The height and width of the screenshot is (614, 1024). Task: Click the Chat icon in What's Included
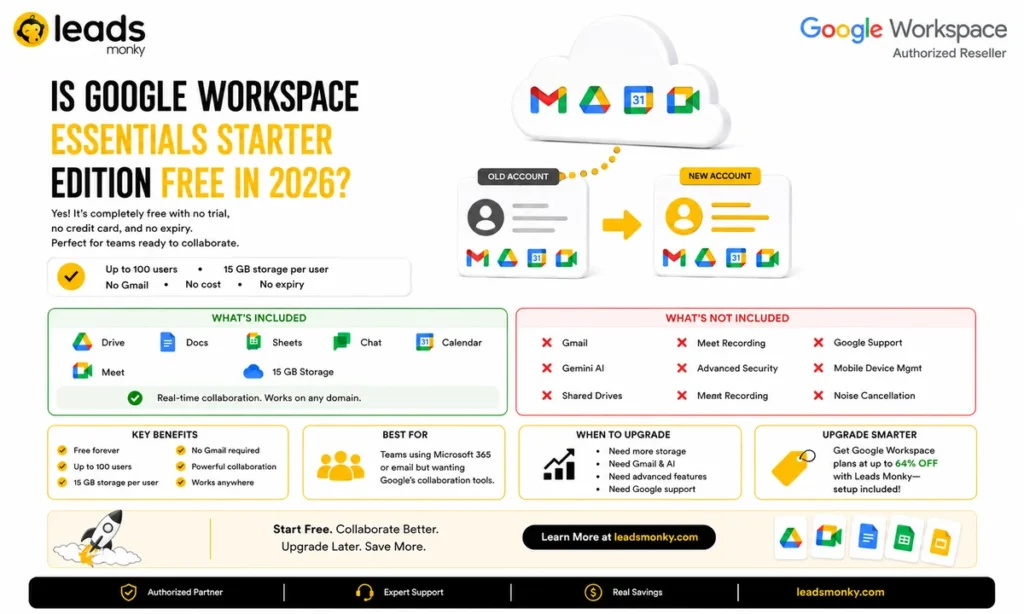point(342,342)
